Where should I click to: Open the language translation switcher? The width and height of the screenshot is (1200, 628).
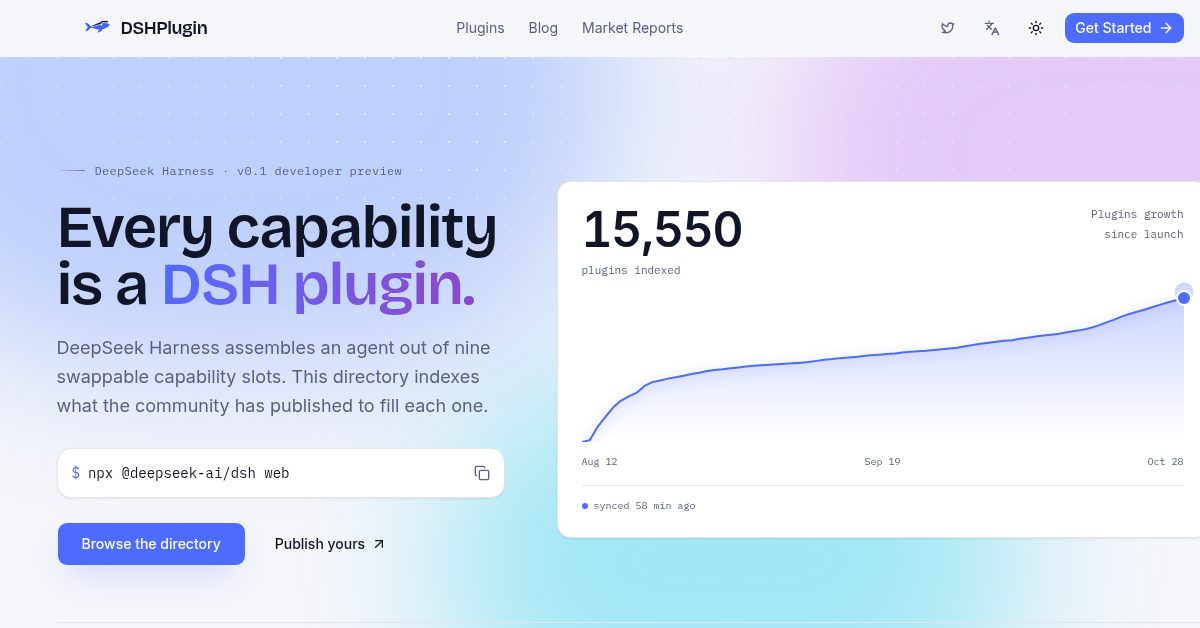pos(992,28)
